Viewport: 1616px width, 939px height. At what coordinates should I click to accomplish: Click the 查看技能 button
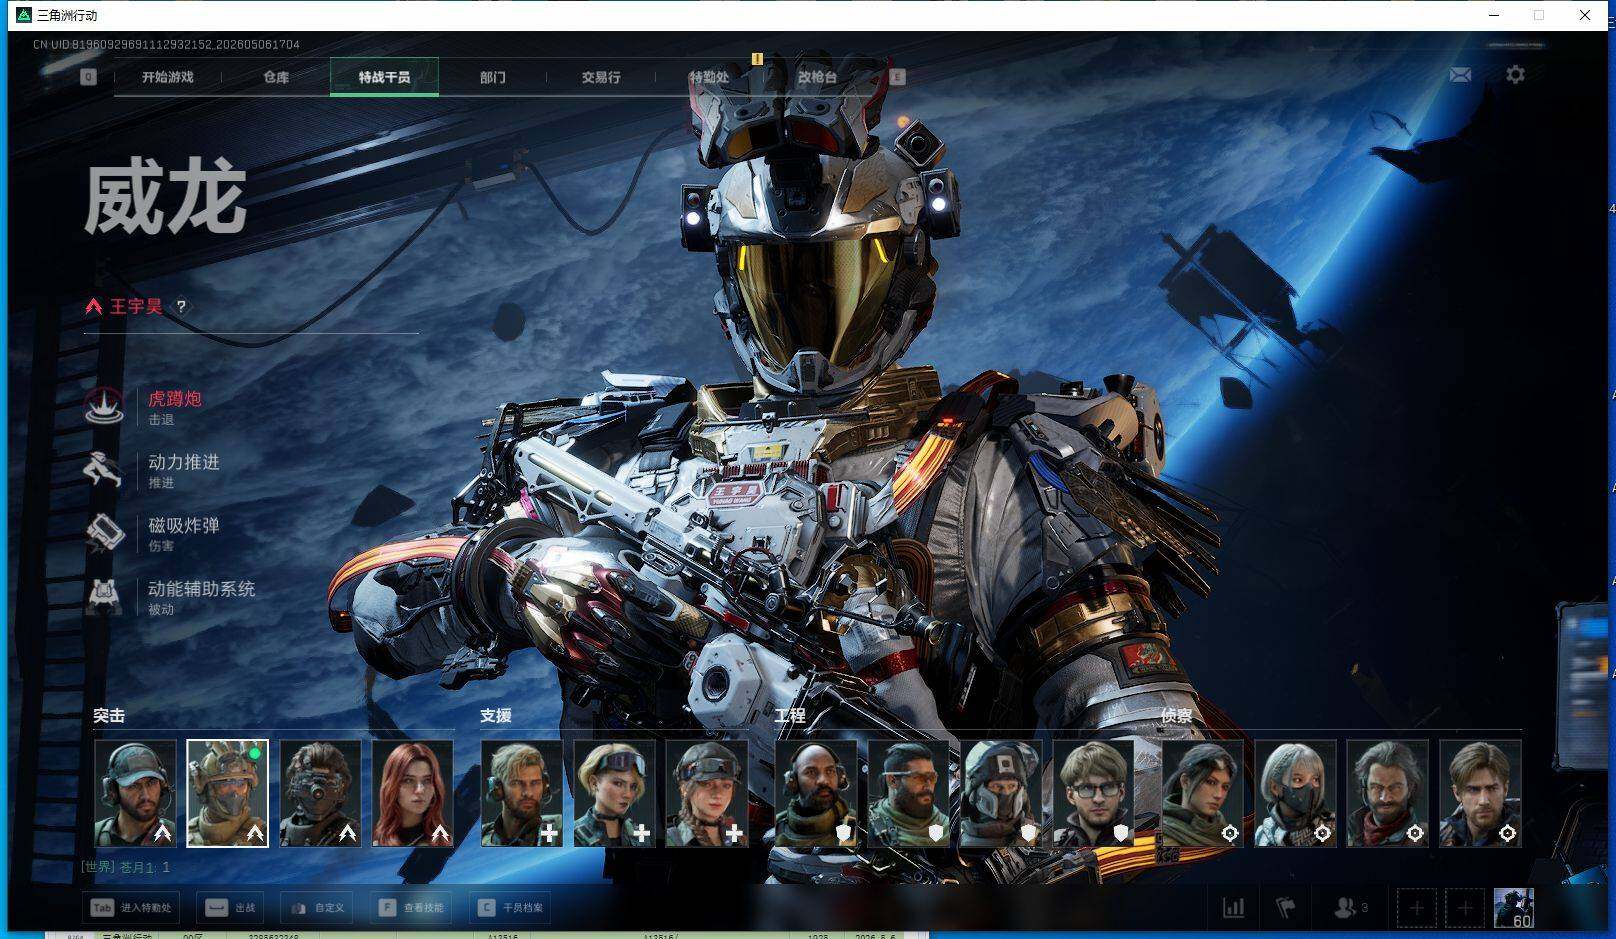[411, 907]
